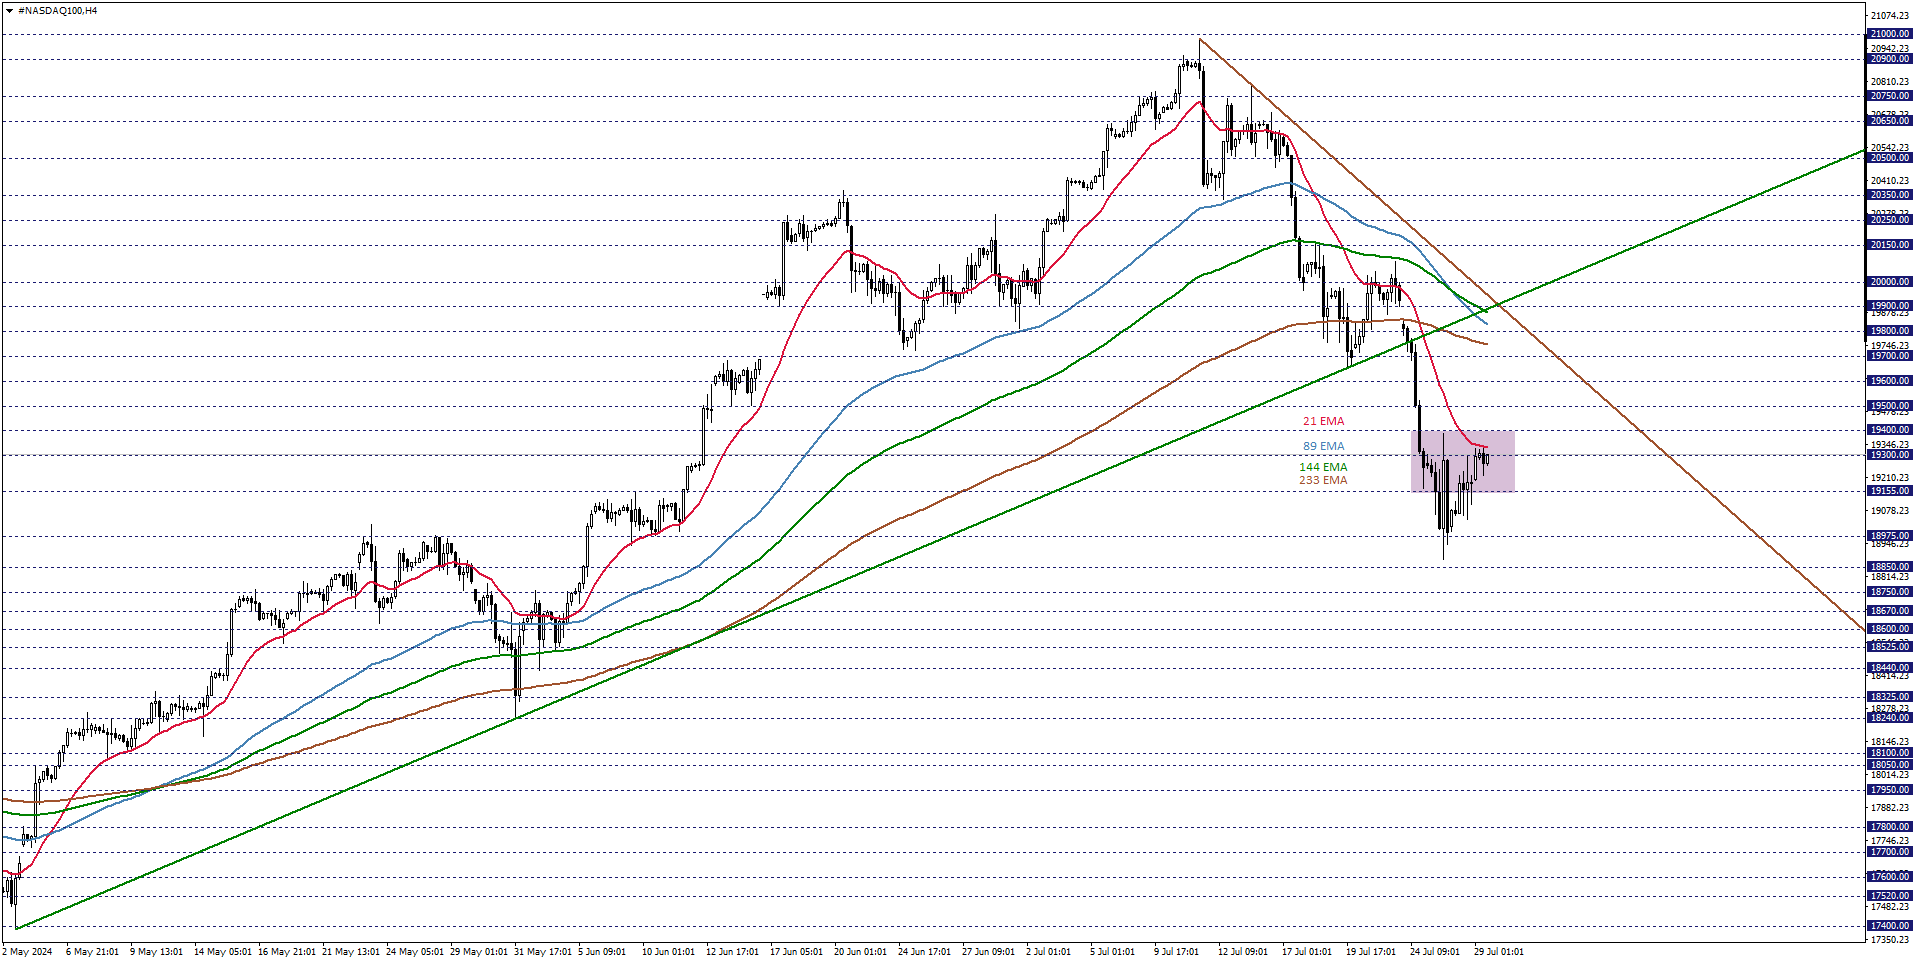Screen dimensions: 1916x963
Task: Click the '24 Jul 09:01' time axis label
Action: 1435,952
